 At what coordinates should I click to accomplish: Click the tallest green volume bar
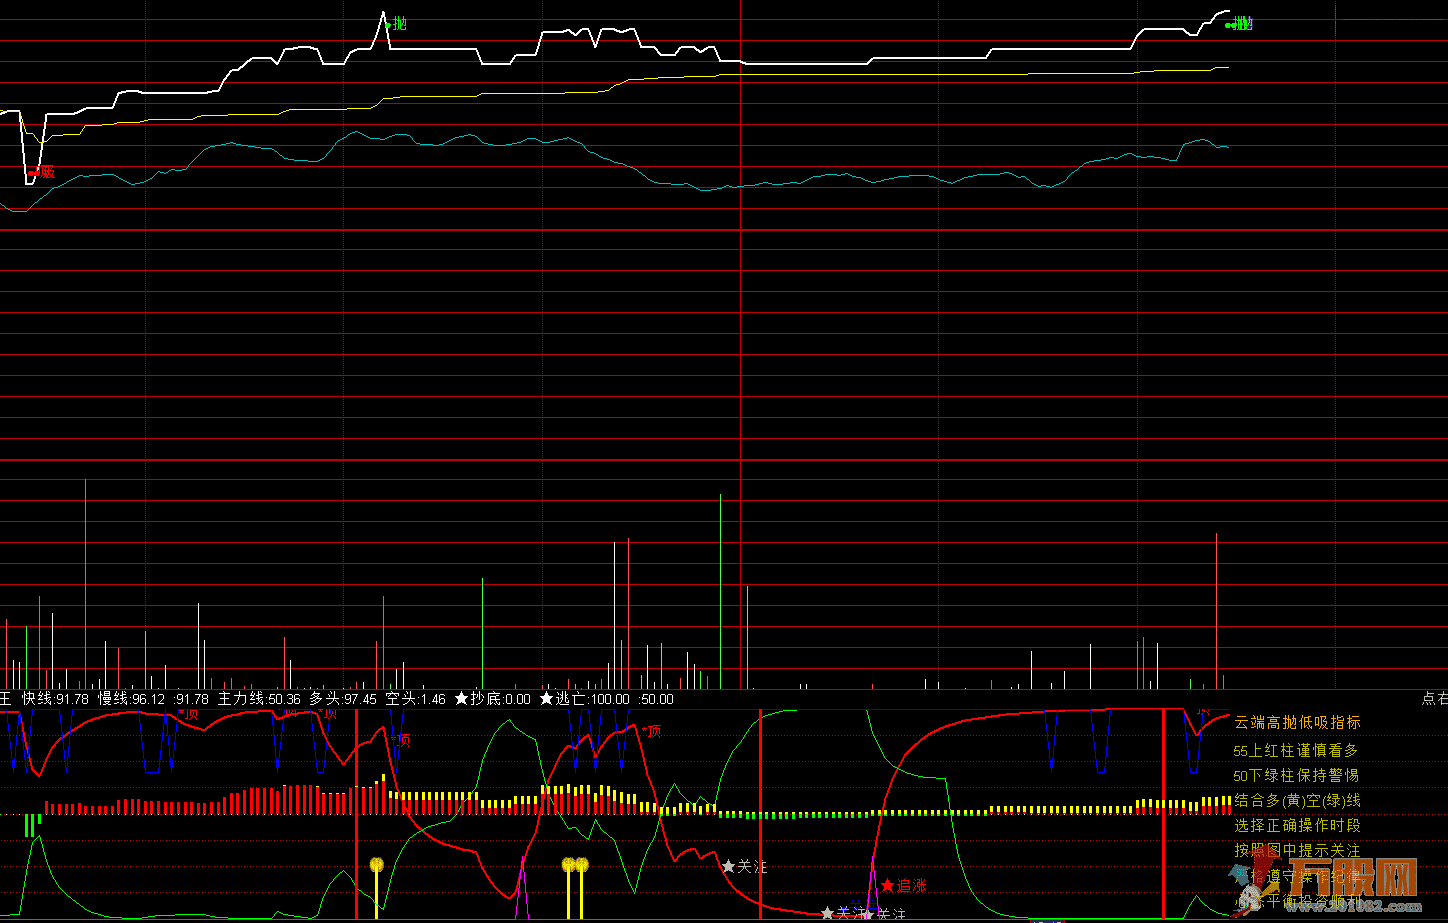(x=720, y=591)
